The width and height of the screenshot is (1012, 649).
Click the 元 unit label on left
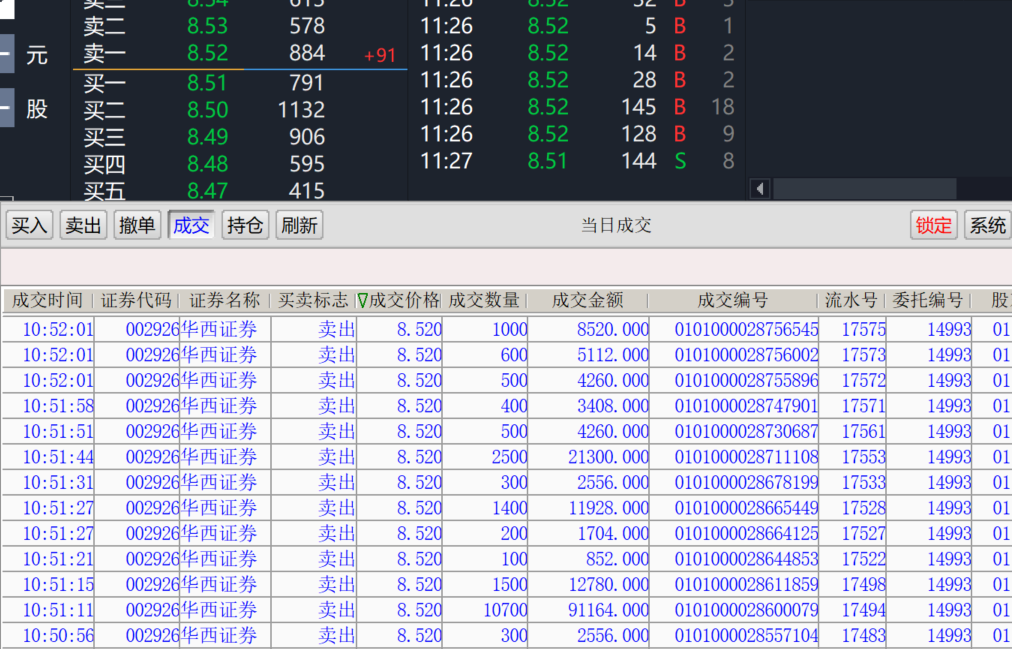pos(37,55)
